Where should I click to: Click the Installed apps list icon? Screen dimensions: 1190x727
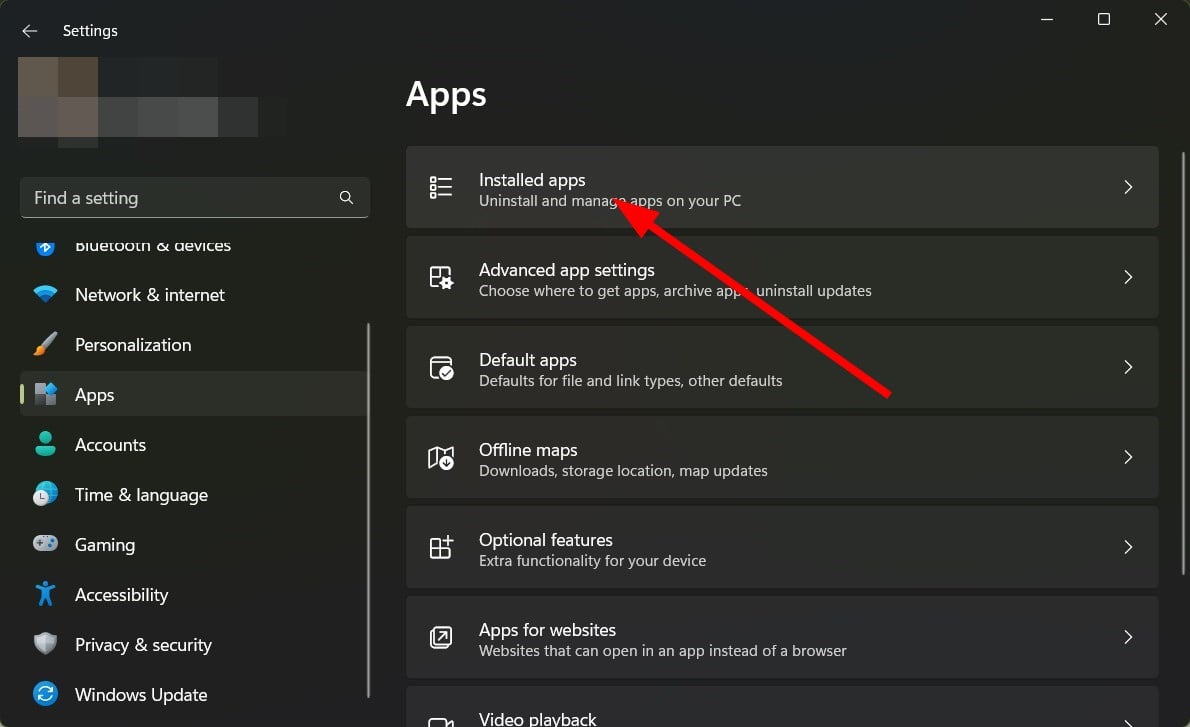point(440,187)
